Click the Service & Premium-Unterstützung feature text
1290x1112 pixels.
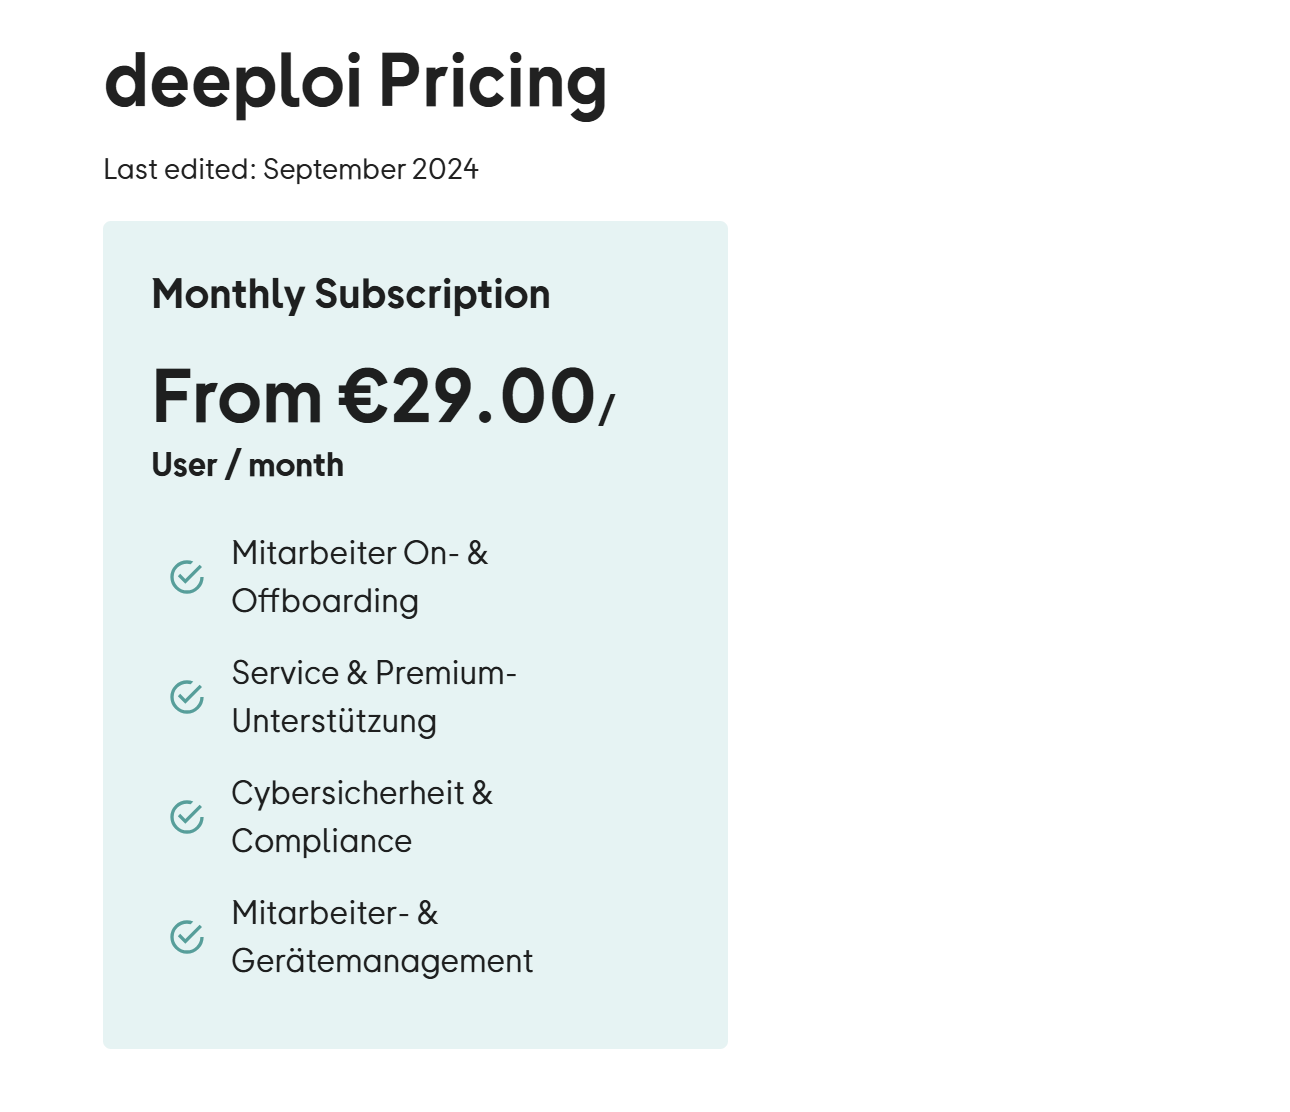pyautogui.click(x=374, y=697)
